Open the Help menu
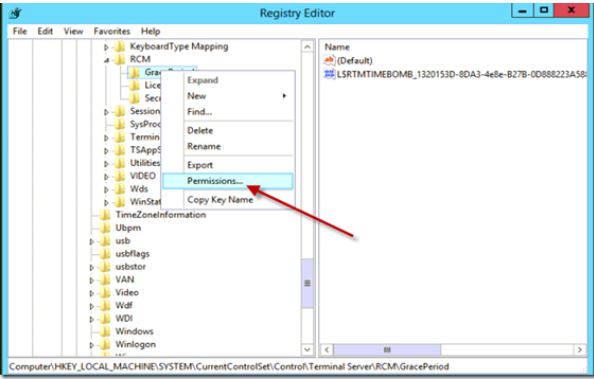This screenshot has height=379, width=594. point(150,31)
